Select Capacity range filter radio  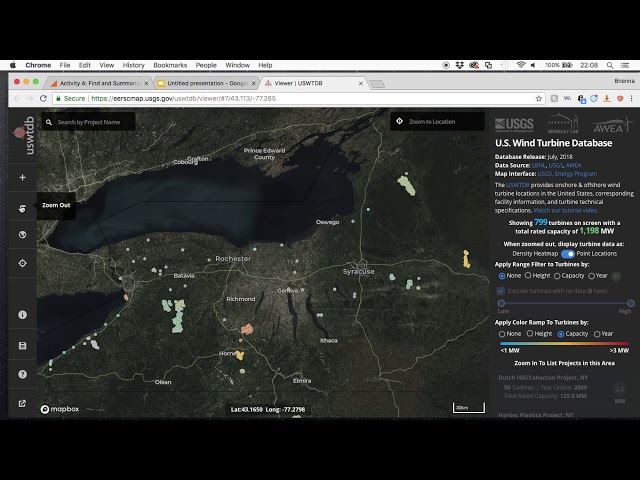coord(557,276)
